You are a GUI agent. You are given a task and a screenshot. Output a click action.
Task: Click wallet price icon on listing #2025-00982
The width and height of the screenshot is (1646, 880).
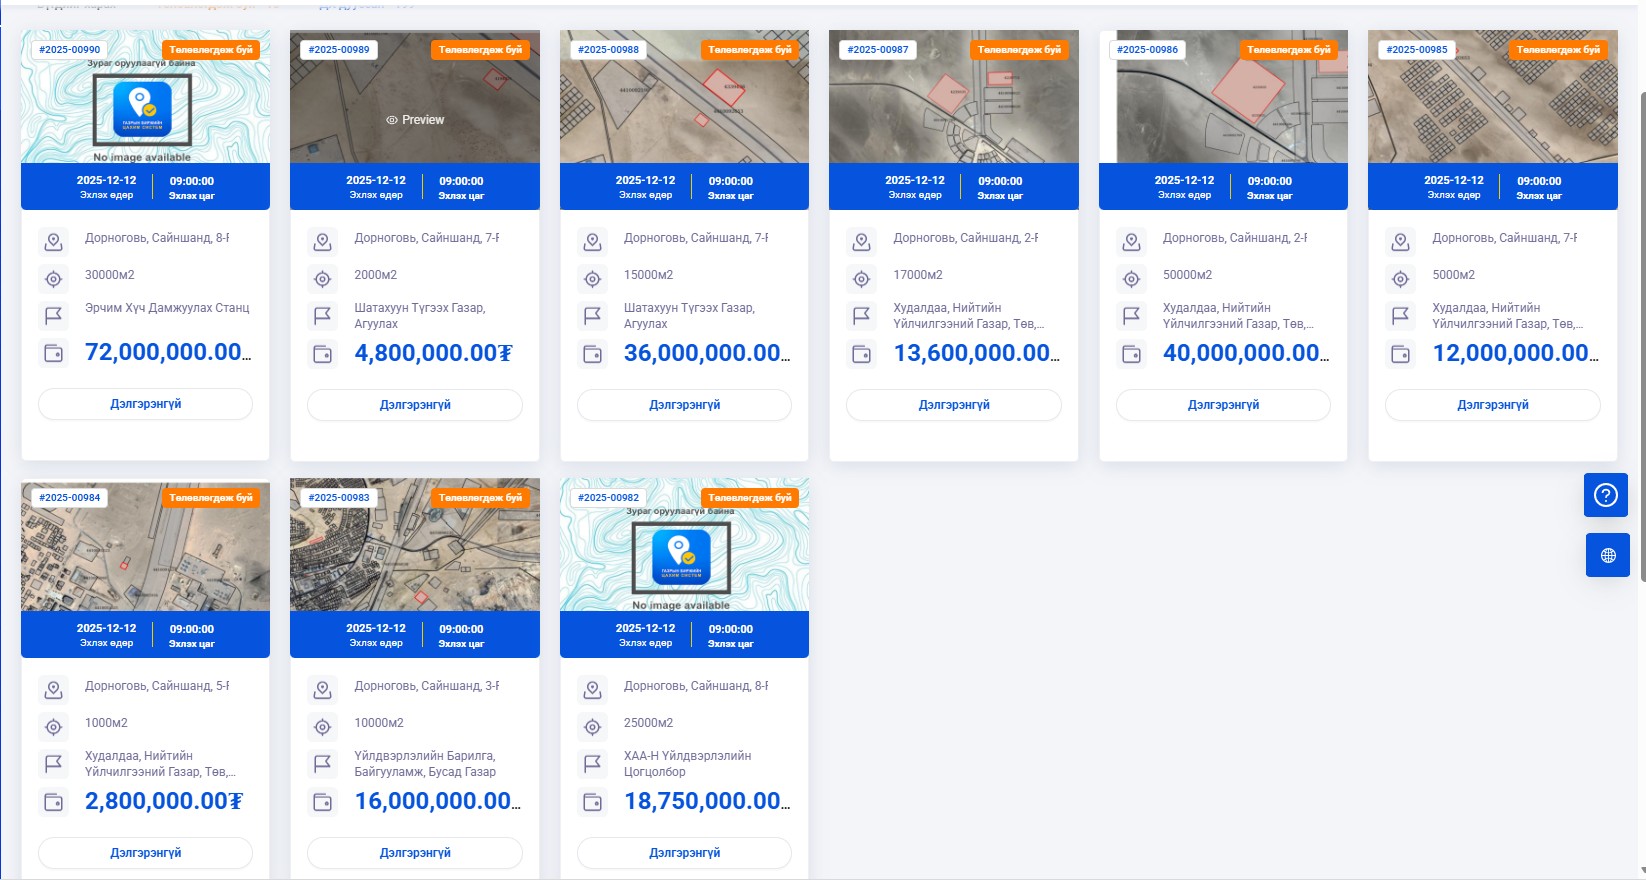tap(592, 802)
